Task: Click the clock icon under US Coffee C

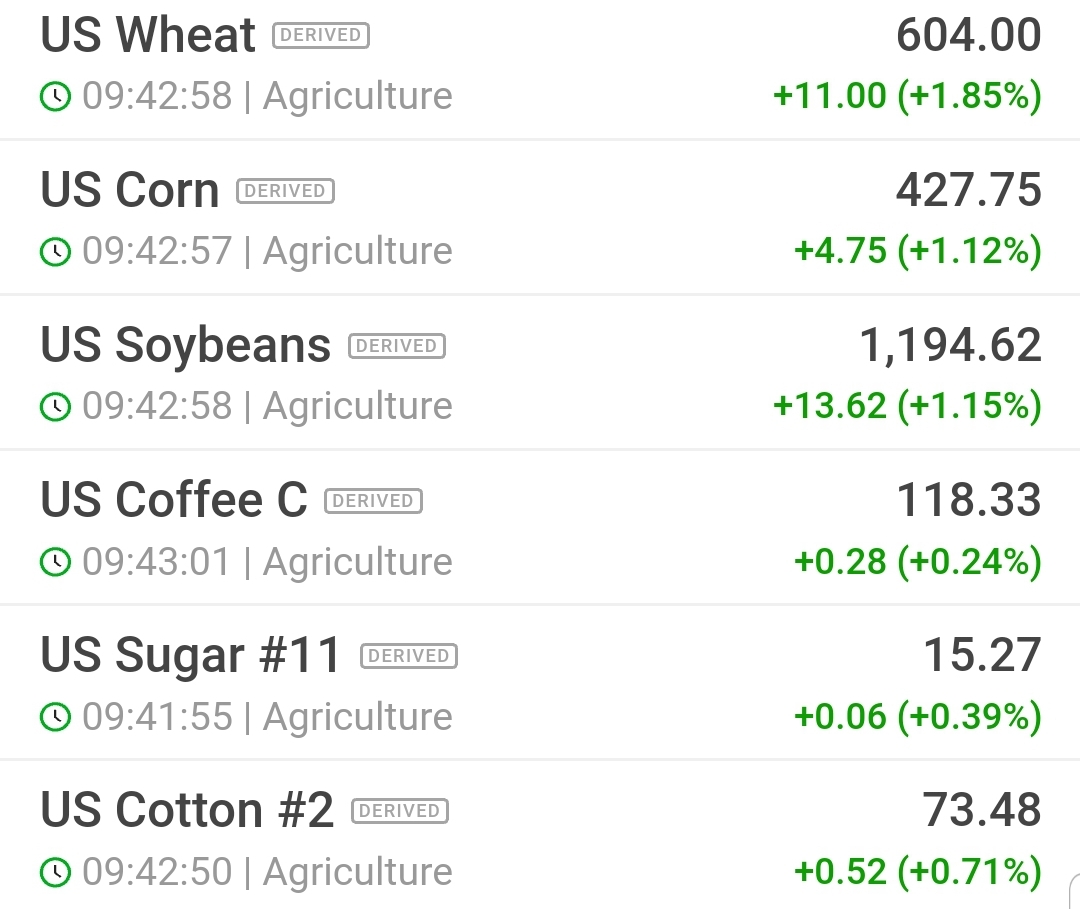Action: click(55, 562)
